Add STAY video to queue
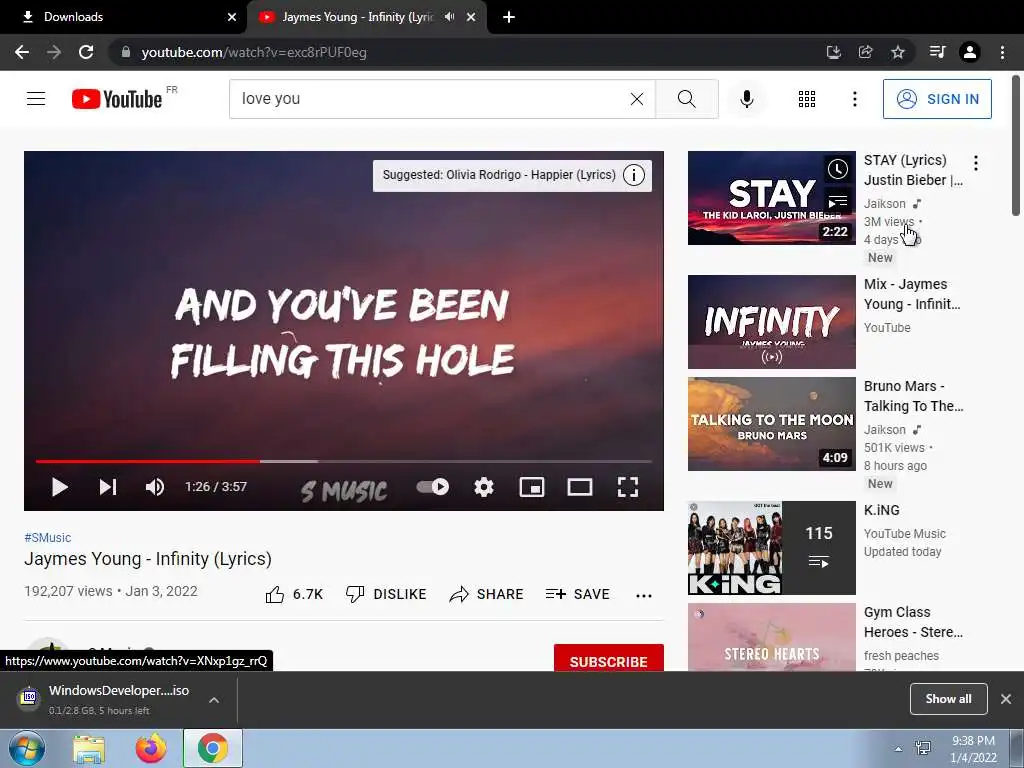This screenshot has height=768, width=1024. point(838,202)
